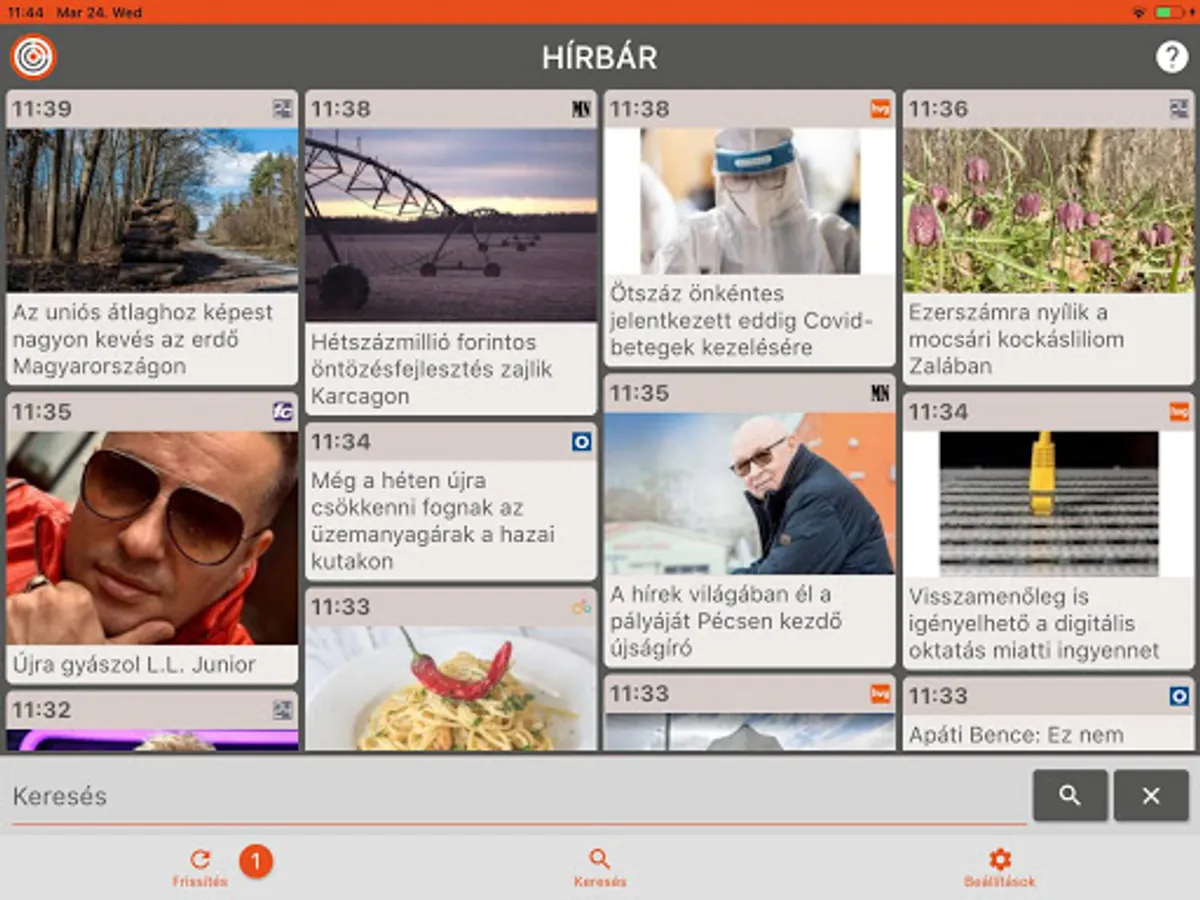Open yellow ethernet cable photo
The width and height of the screenshot is (1200, 900).
(1049, 504)
